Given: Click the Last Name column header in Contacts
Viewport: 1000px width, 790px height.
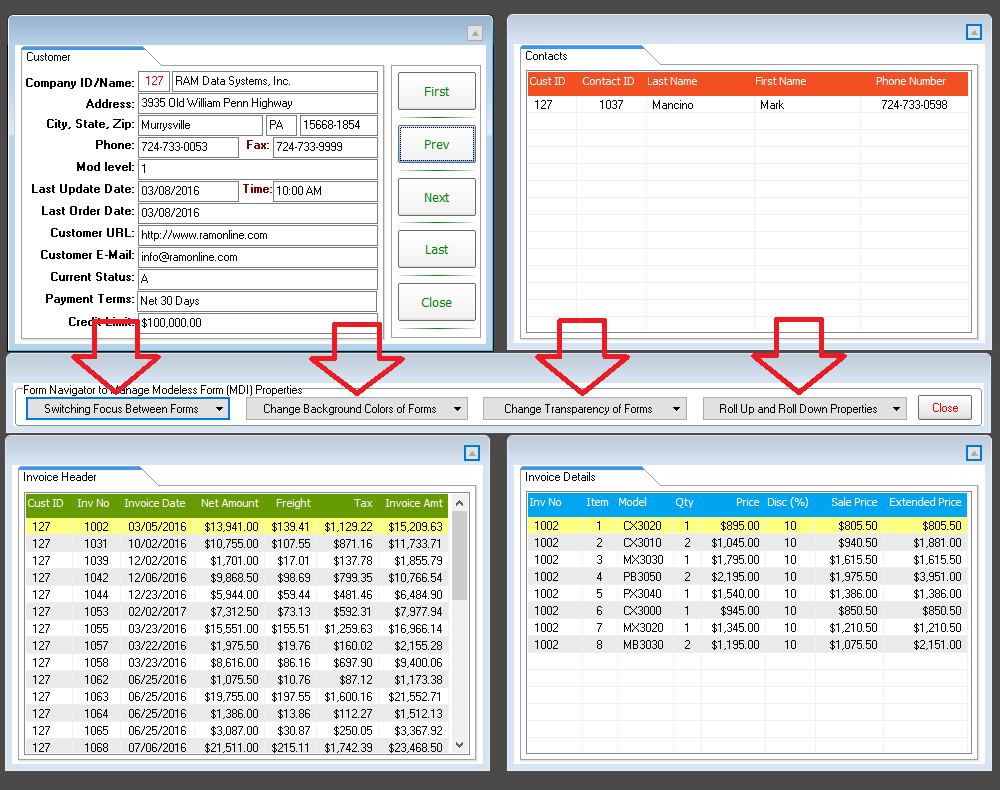Looking at the screenshot, I should tap(673, 82).
